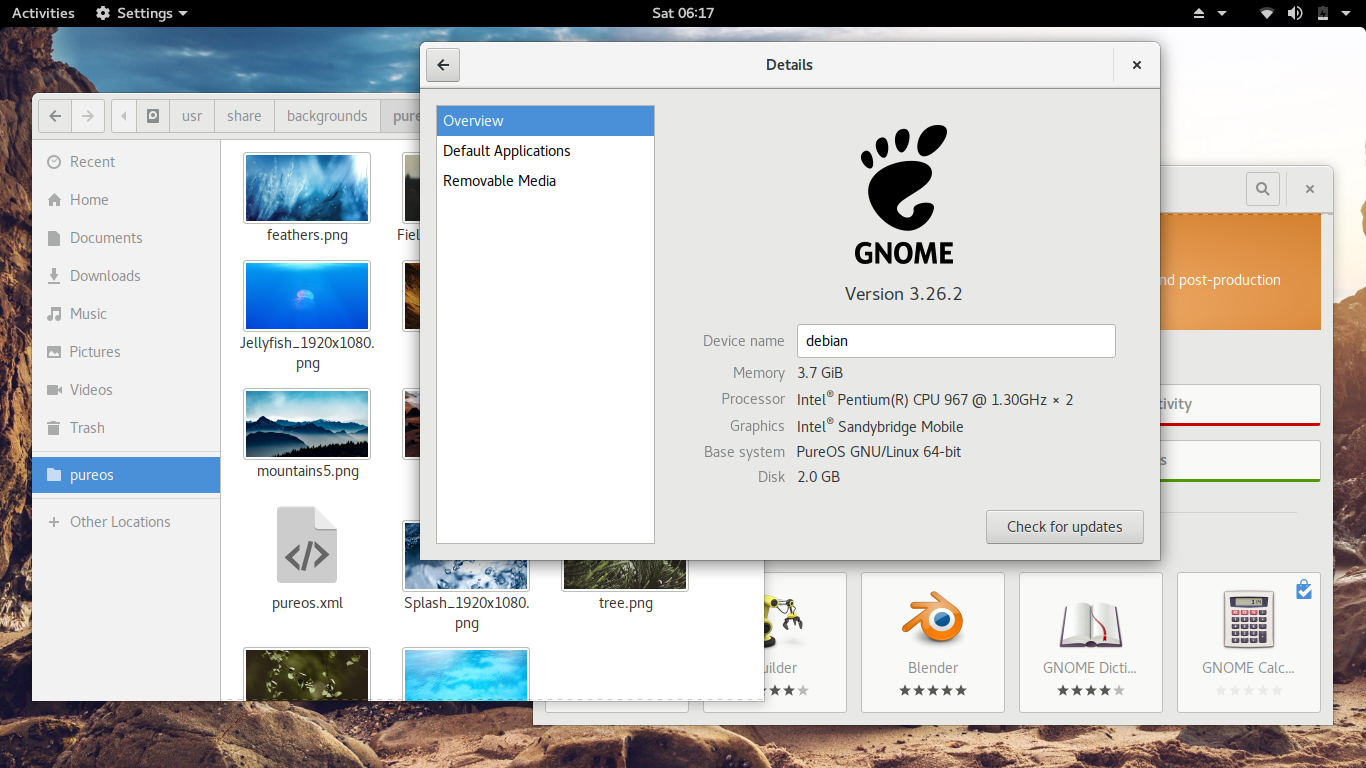Switch to Removable Media section
The height and width of the screenshot is (768, 1366).
(546, 181)
